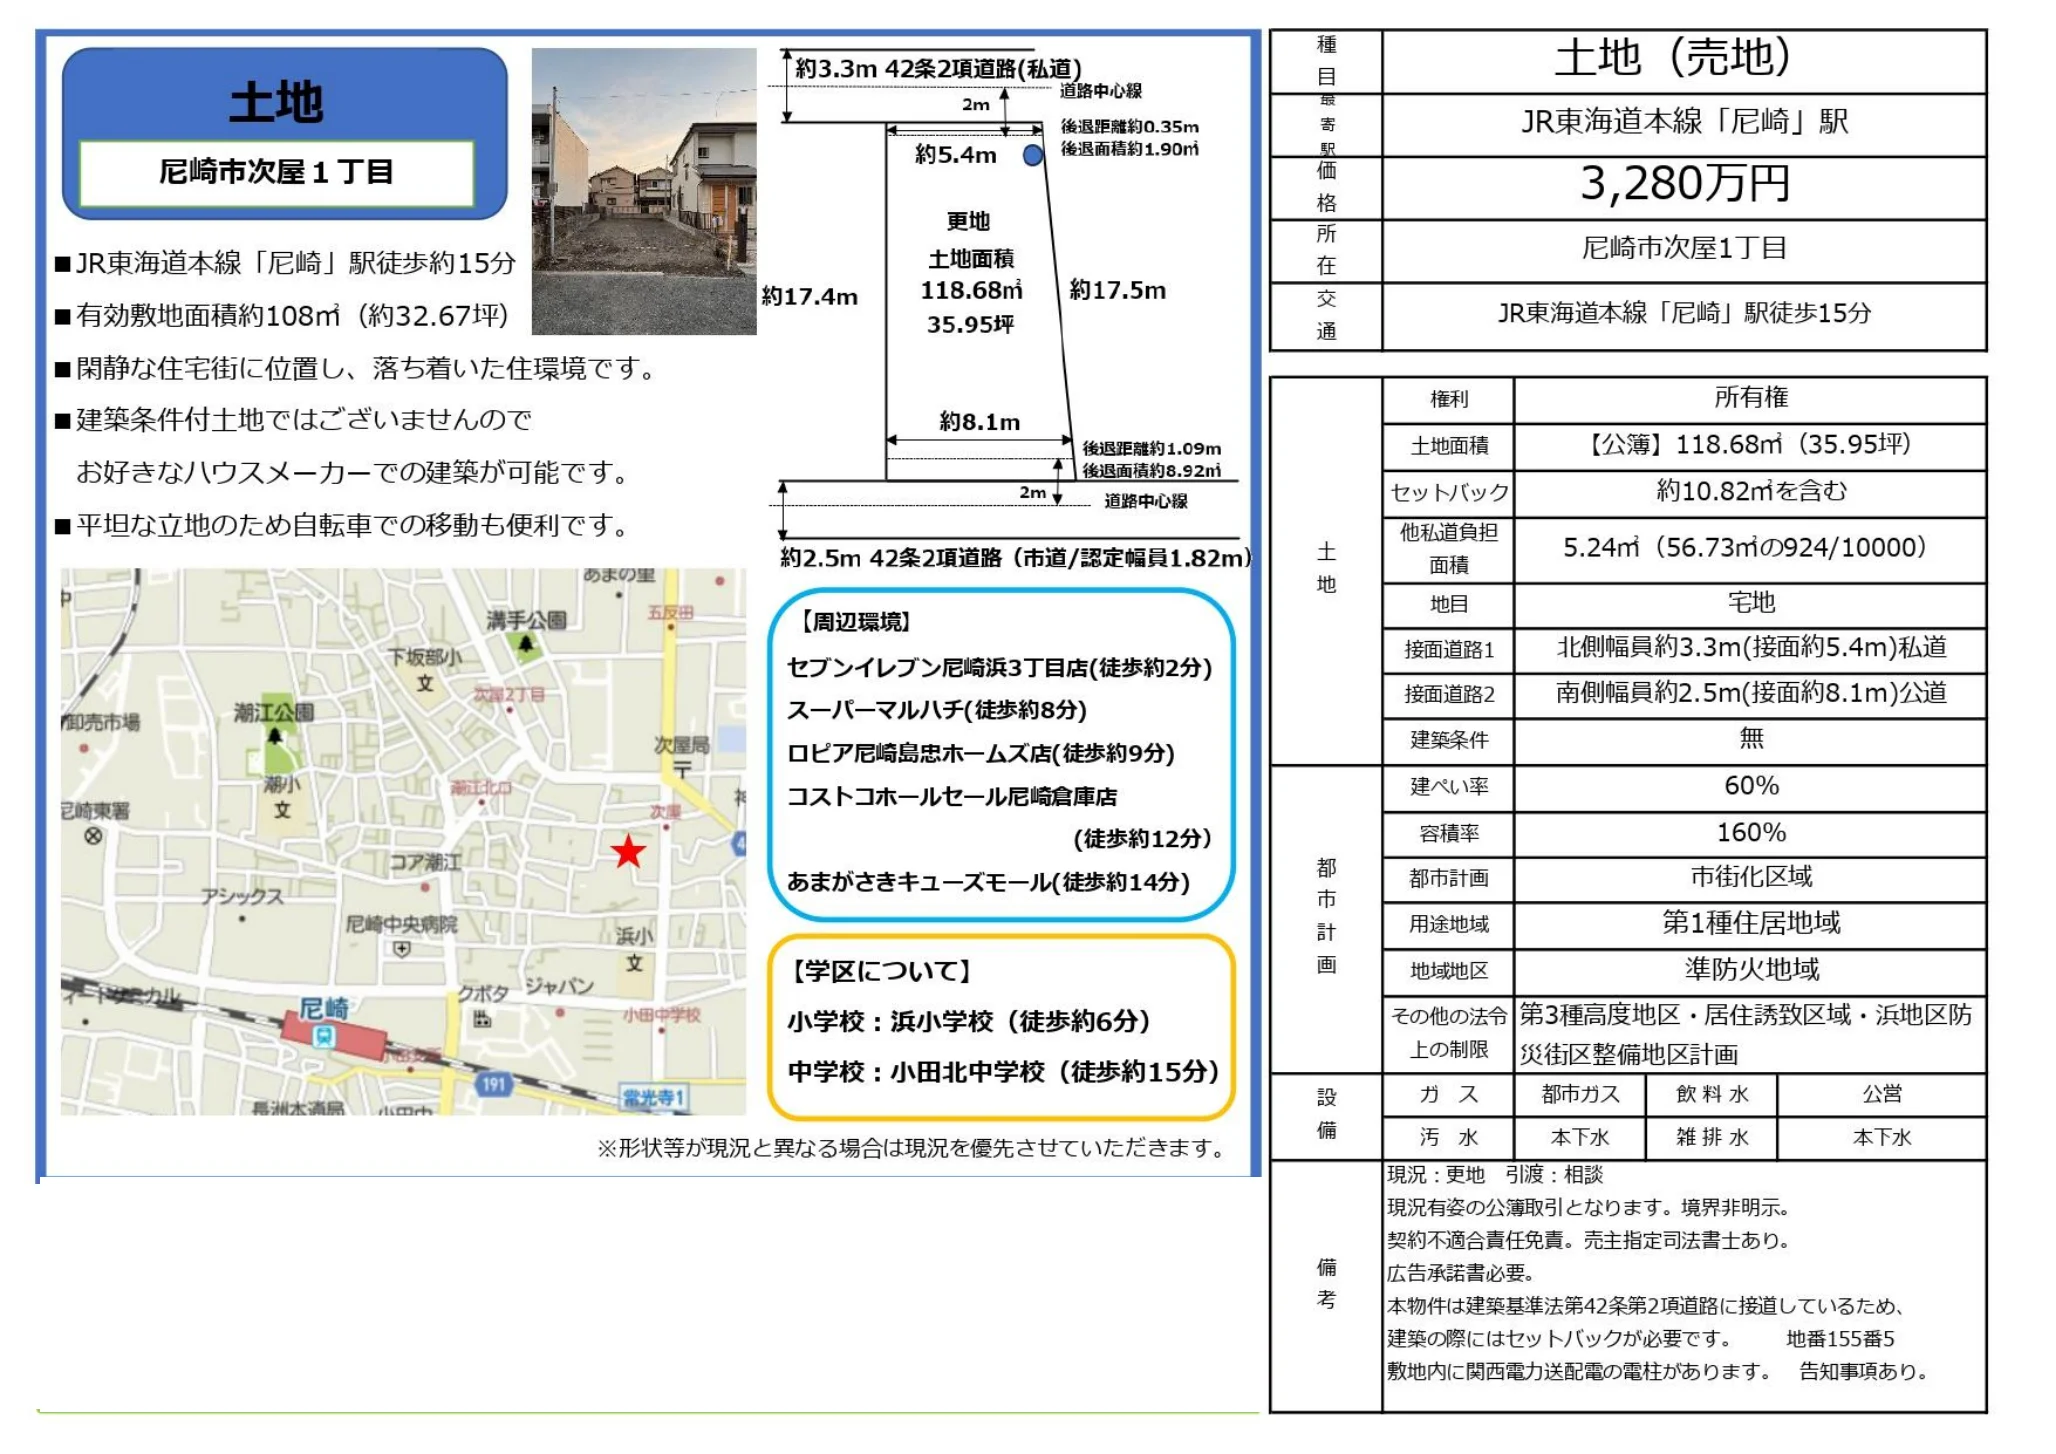Click 現況：更地 引渡：相談 remarks line

(1495, 1175)
